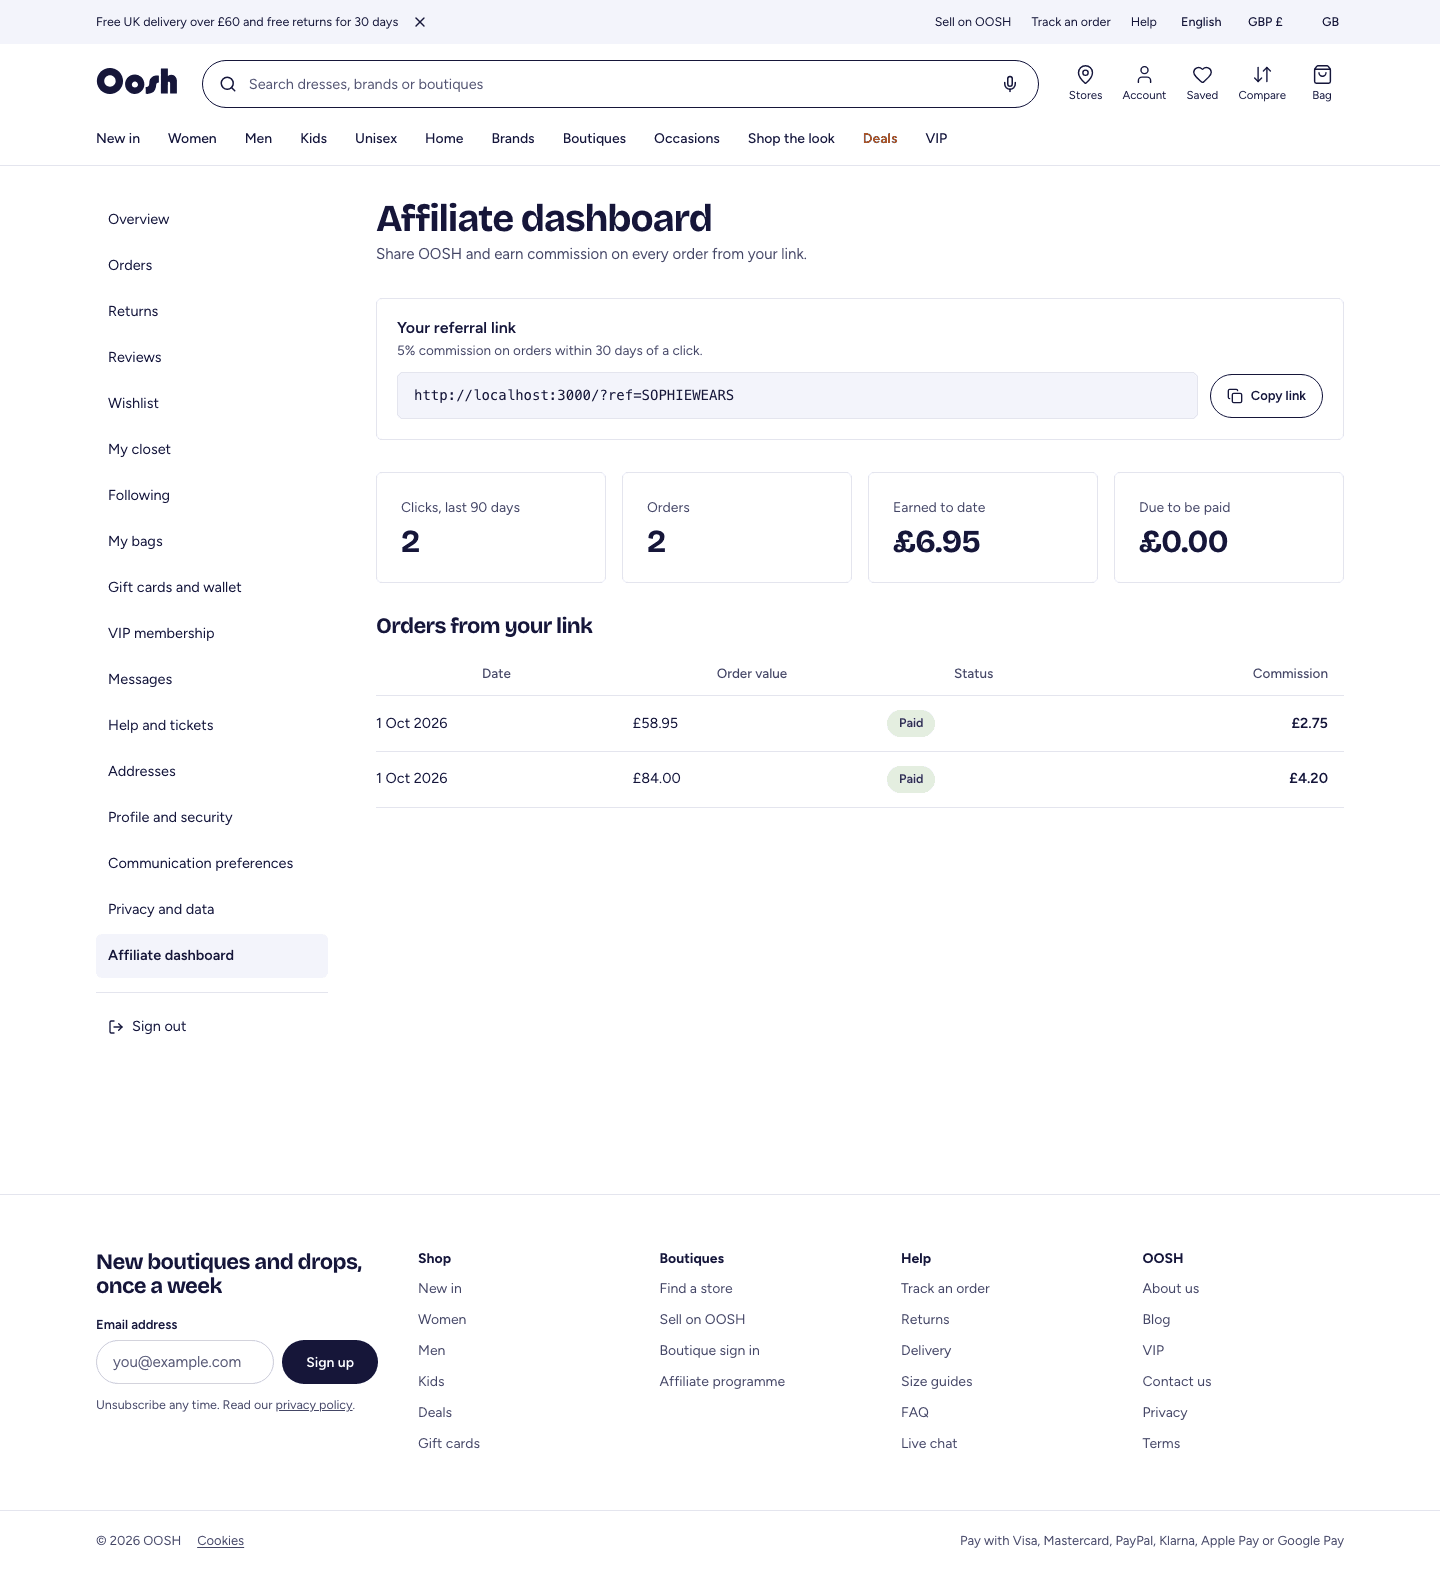Open the Deals navigation item
The height and width of the screenshot is (1571, 1440).
(880, 138)
